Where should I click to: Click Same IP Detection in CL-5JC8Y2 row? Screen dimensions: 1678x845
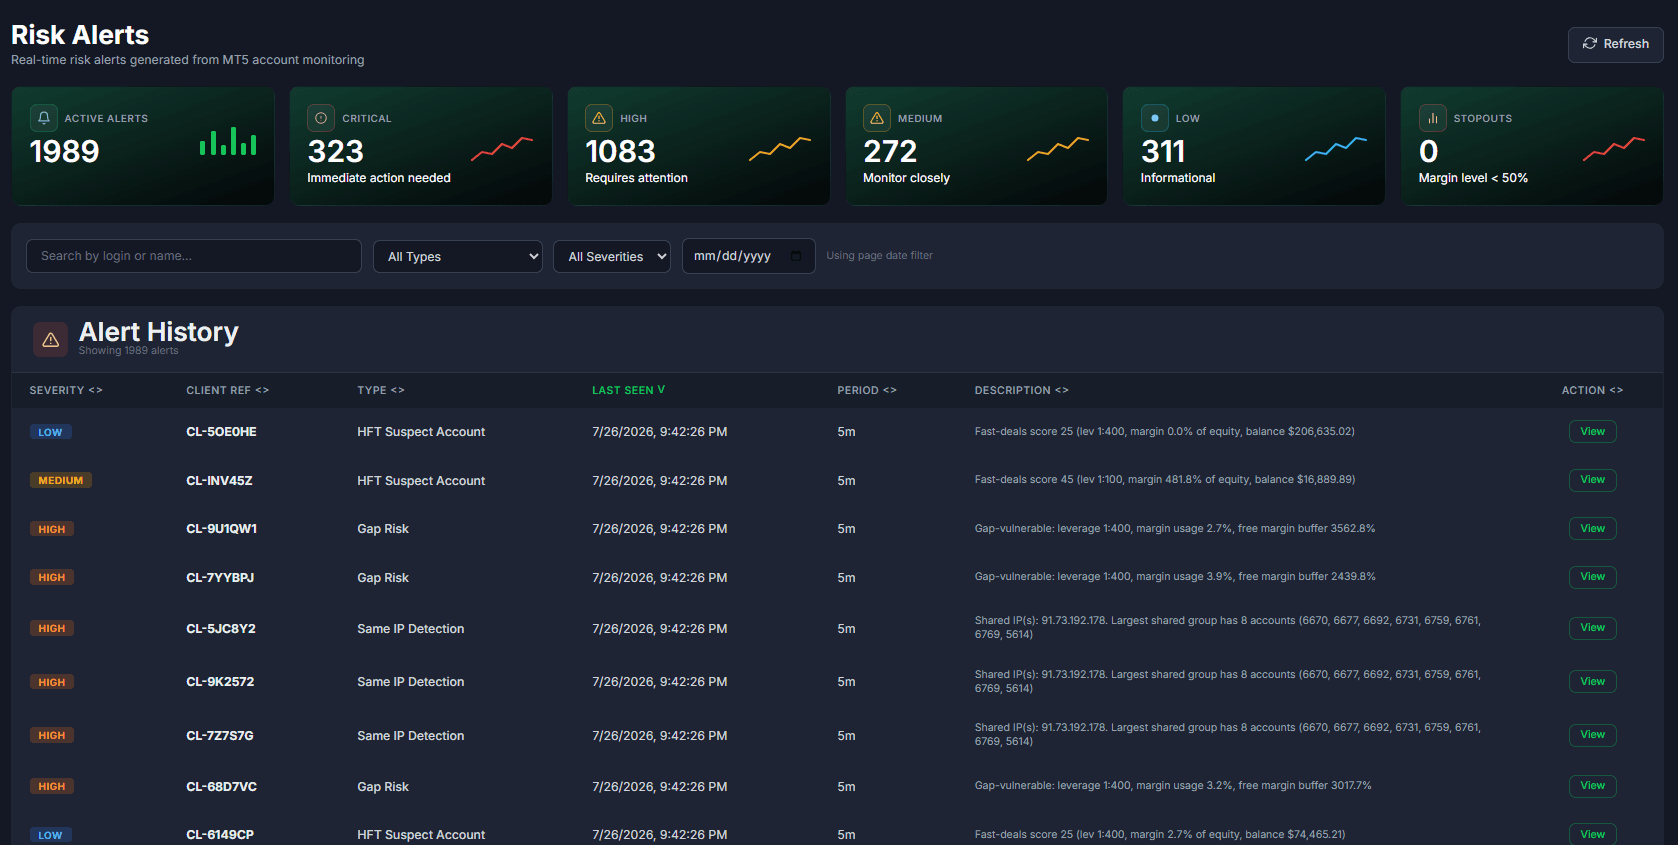pyautogui.click(x=411, y=629)
